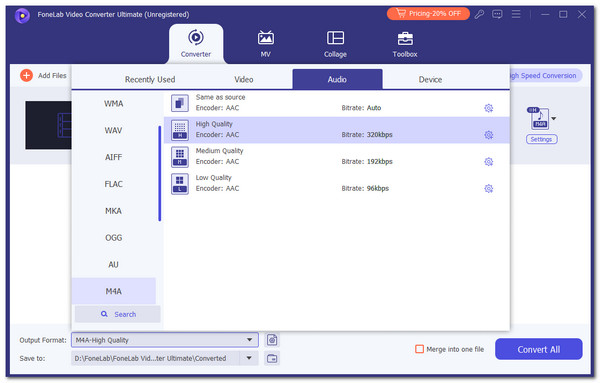
Task: Open settings gear for Same as source
Action: [x=489, y=108]
